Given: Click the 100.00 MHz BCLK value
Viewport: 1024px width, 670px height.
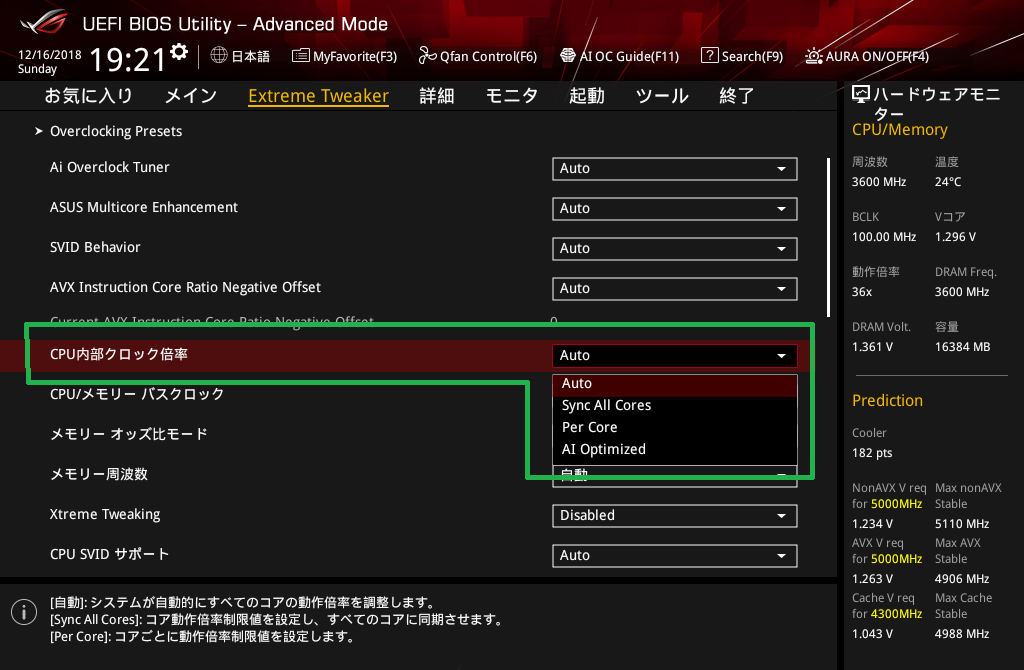Looking at the screenshot, I should [884, 237].
